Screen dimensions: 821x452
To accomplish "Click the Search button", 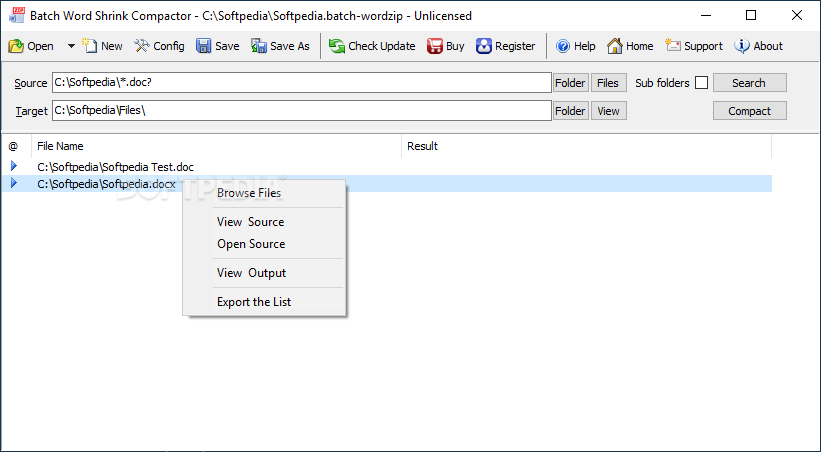I will [749, 83].
